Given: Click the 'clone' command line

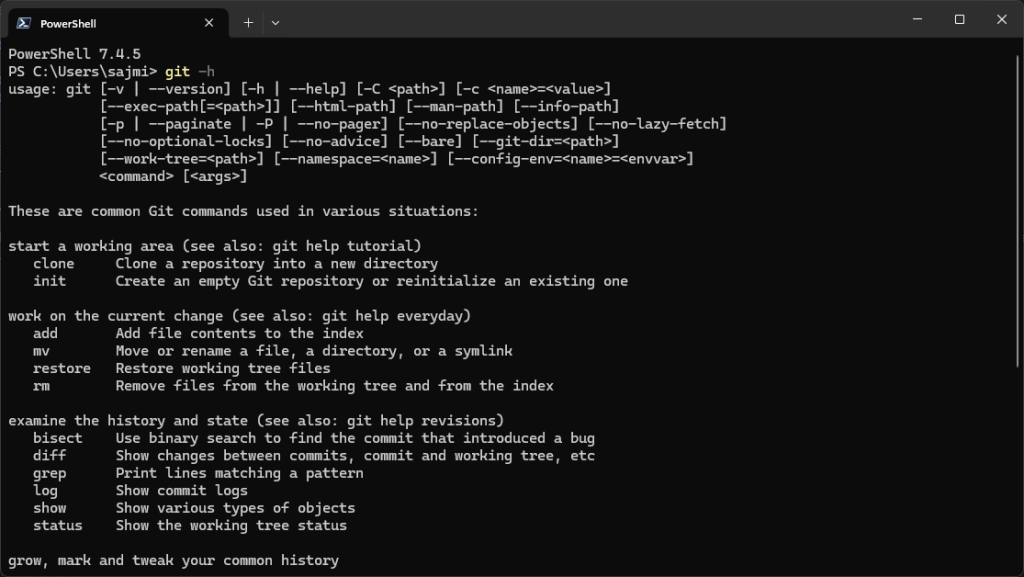Looking at the screenshot, I should (x=235, y=264).
